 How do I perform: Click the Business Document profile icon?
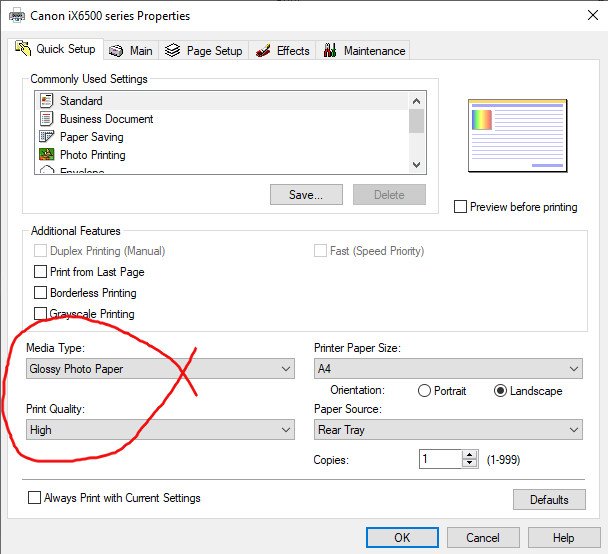point(47,119)
